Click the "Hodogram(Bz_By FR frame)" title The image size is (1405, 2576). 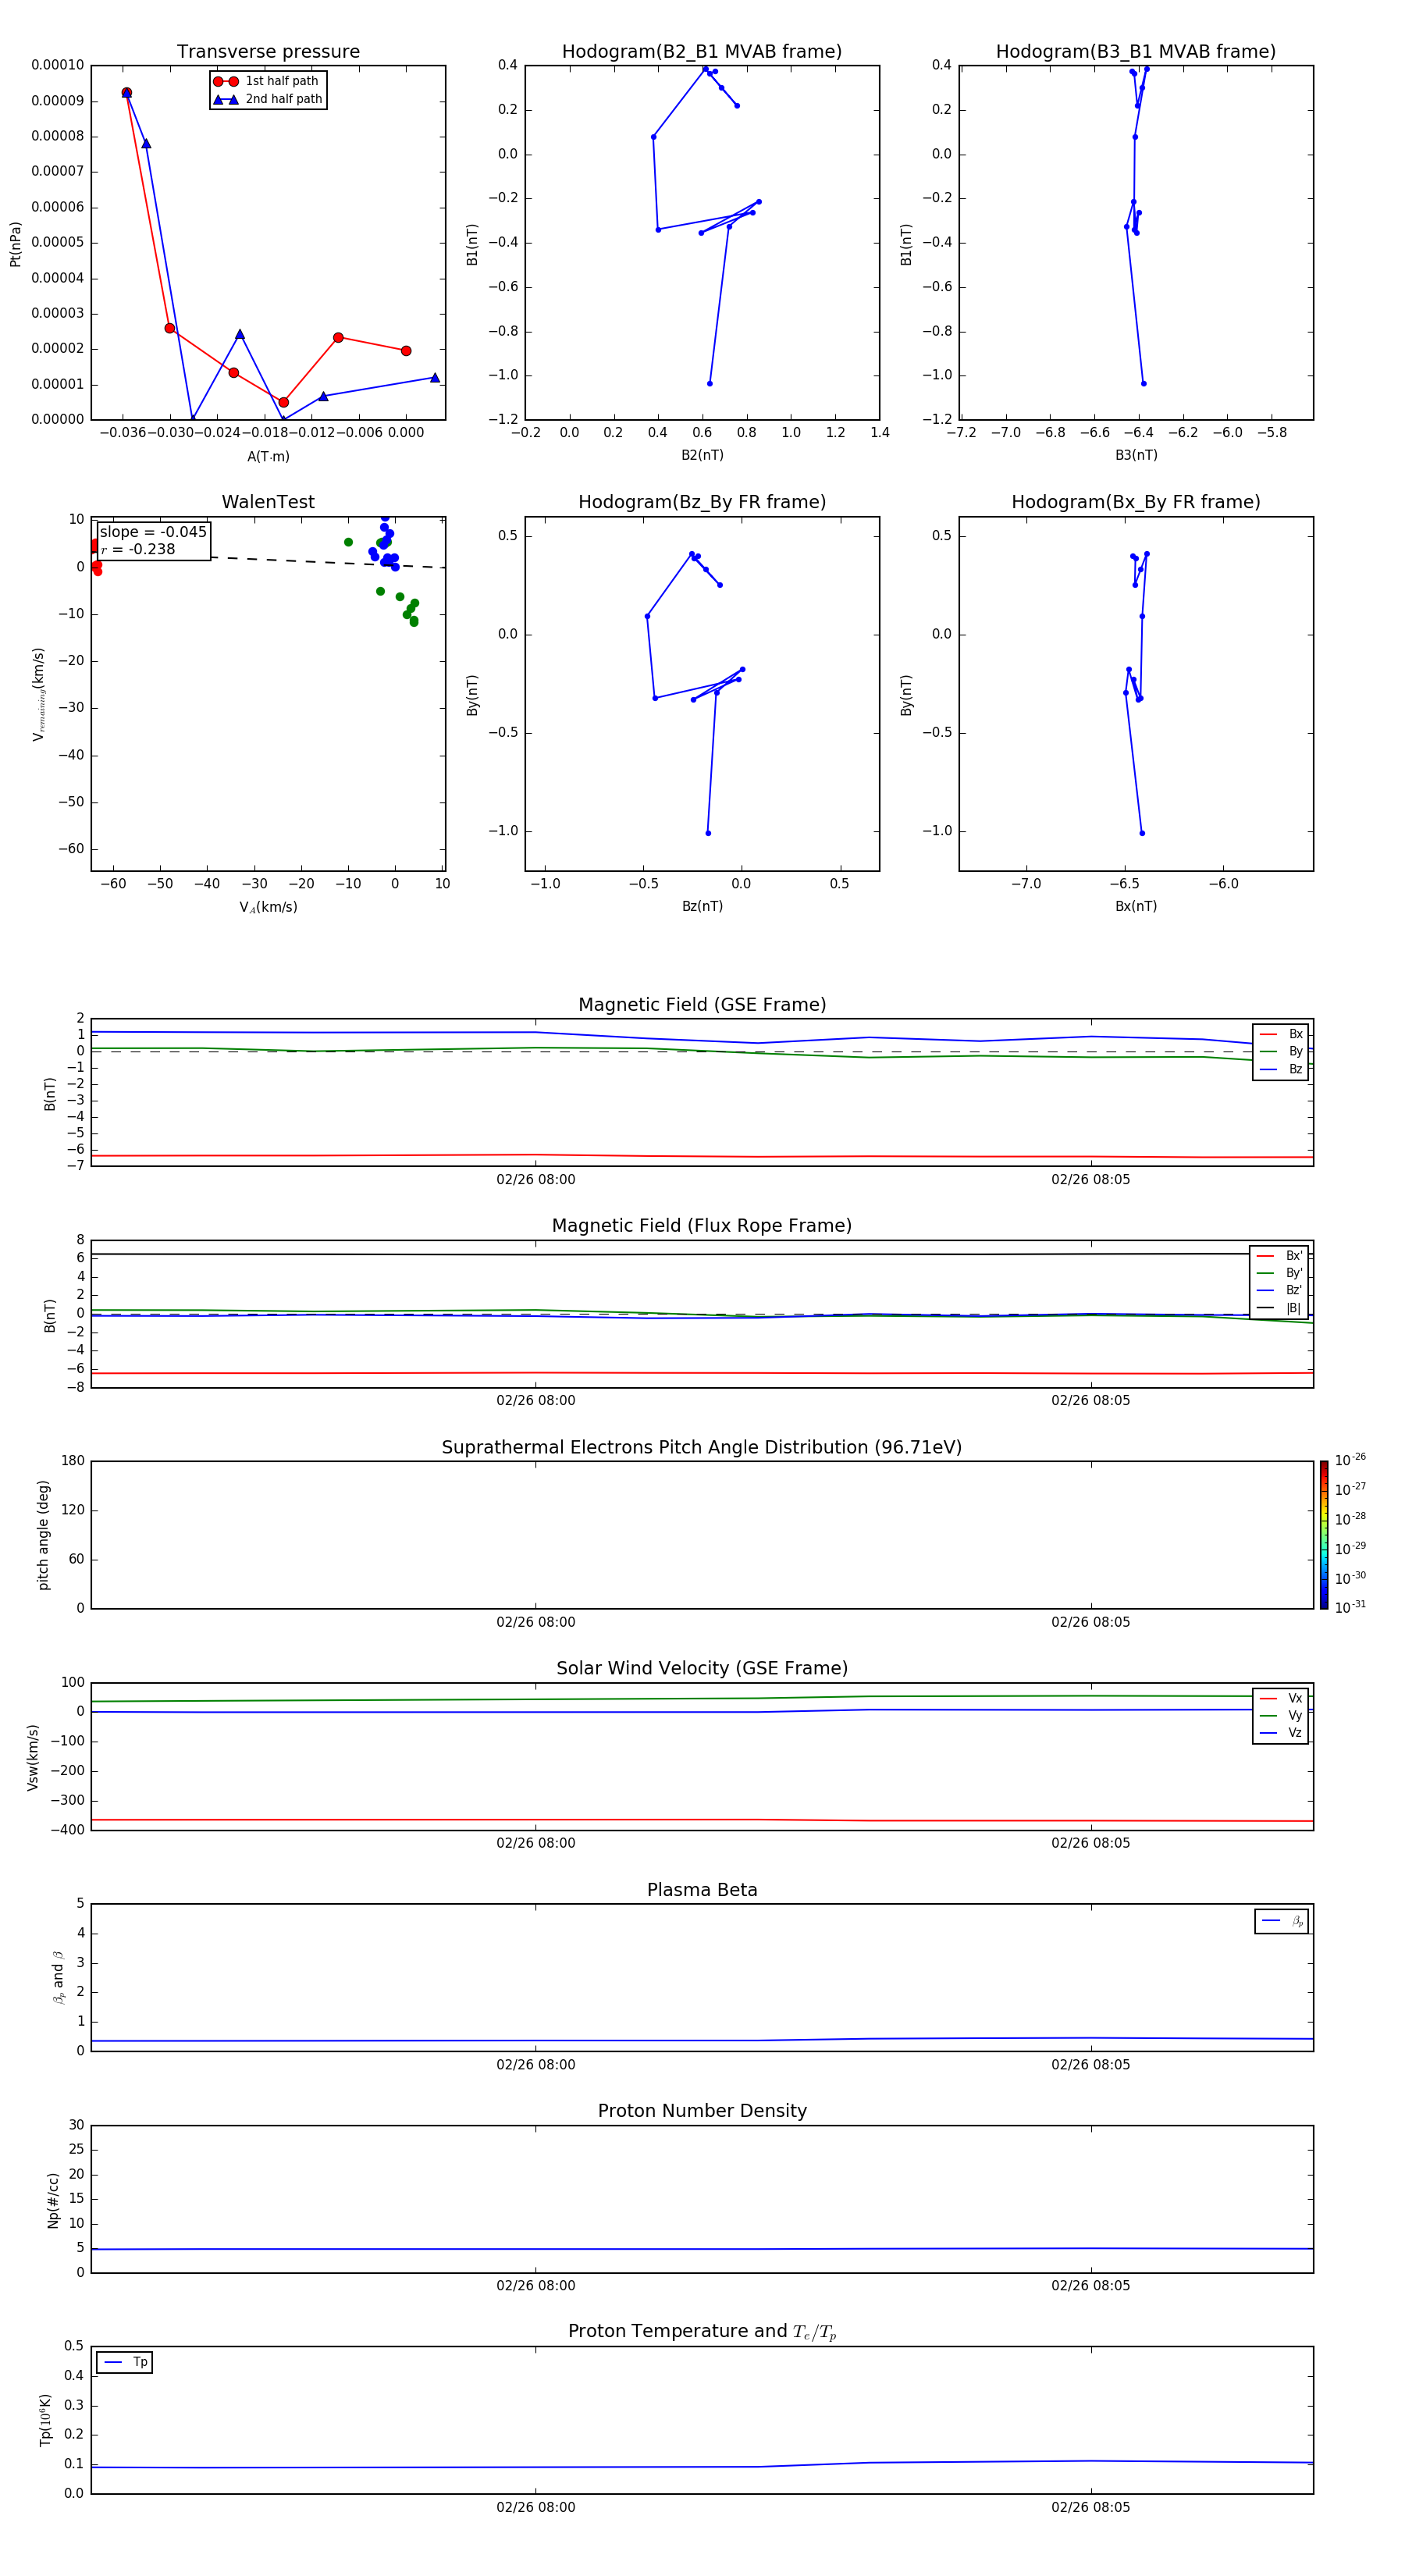pyautogui.click(x=702, y=502)
